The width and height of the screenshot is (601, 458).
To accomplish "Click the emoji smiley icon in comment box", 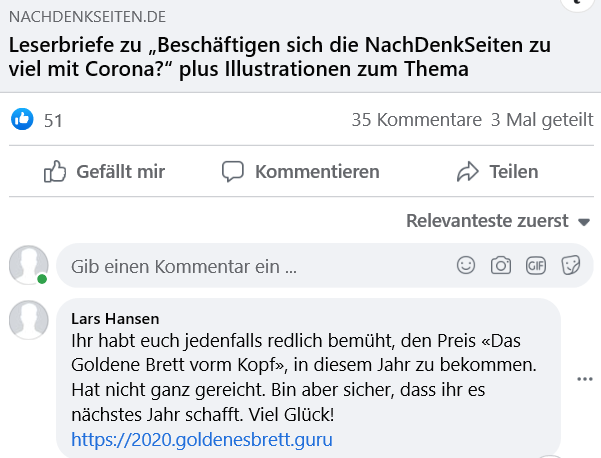I will (466, 265).
